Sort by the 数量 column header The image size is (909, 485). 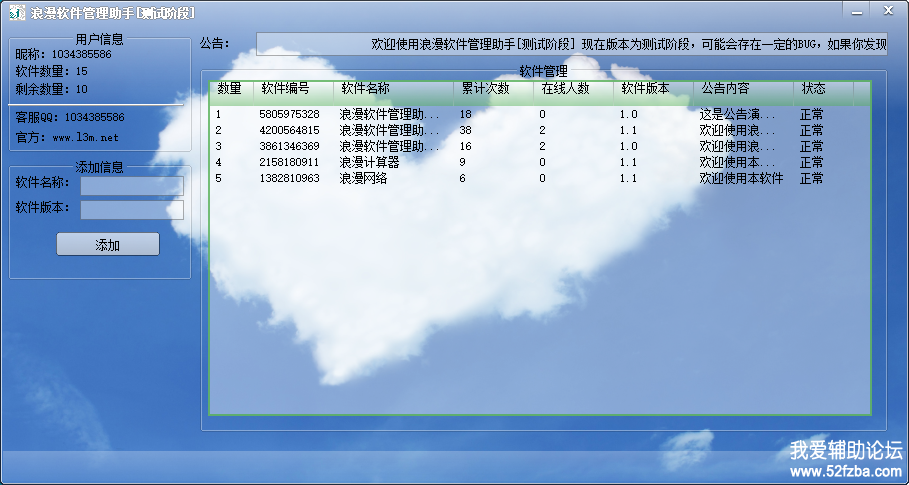pyautogui.click(x=230, y=89)
